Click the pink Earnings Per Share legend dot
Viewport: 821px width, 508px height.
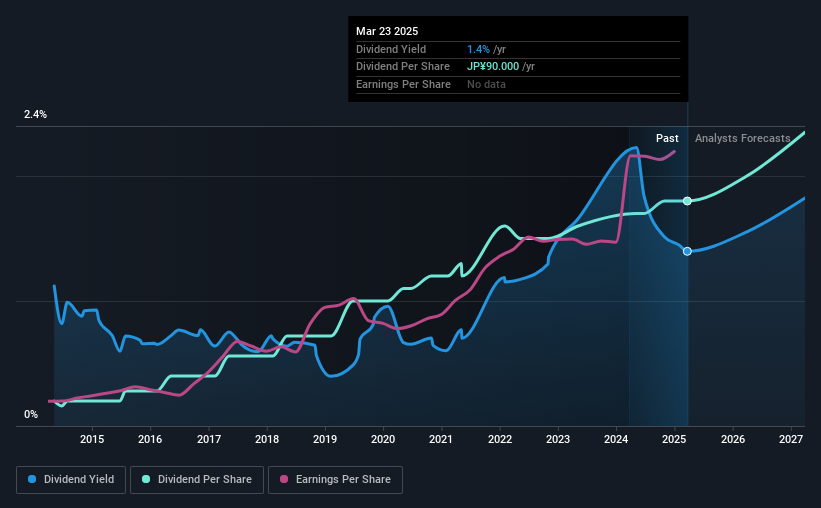point(284,479)
